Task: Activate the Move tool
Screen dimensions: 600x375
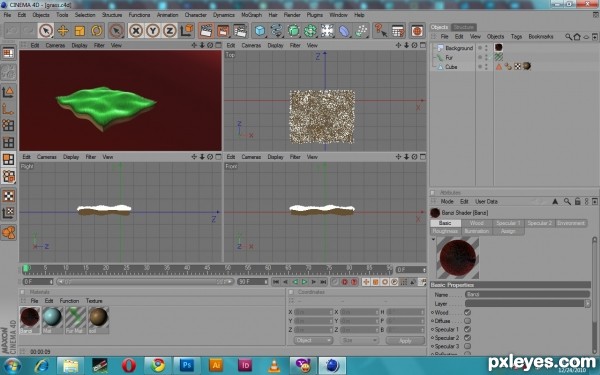Action: (x=63, y=31)
